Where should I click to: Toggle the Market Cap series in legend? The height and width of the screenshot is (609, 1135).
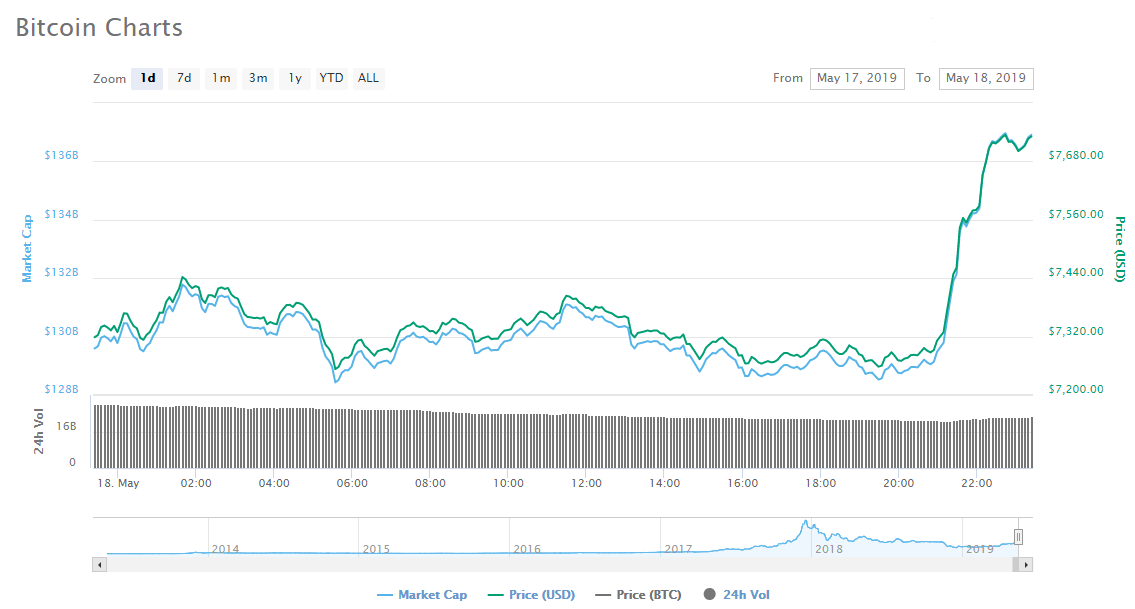(x=422, y=594)
